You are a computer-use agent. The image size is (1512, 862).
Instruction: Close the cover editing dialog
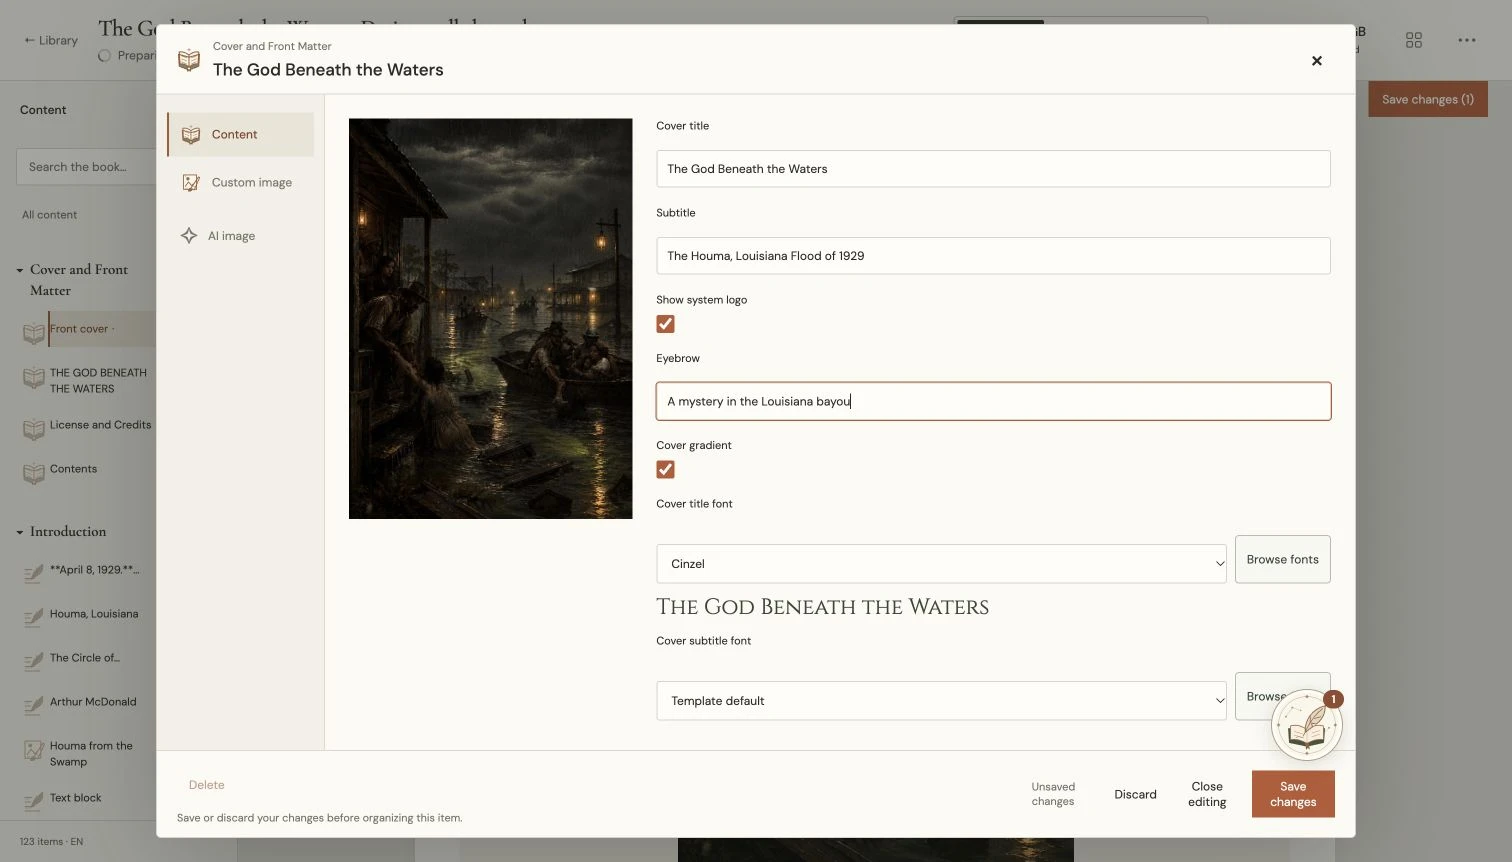pos(1317,61)
